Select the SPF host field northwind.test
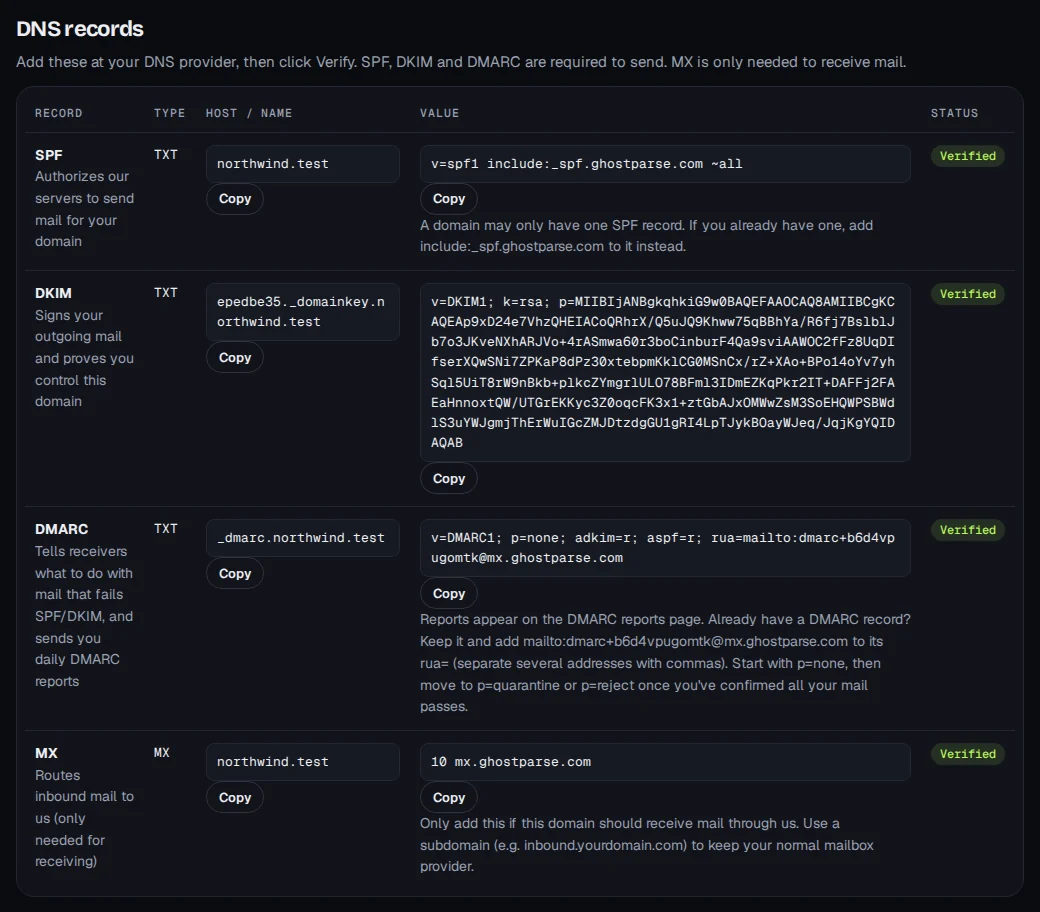1040x912 pixels. [x=303, y=164]
